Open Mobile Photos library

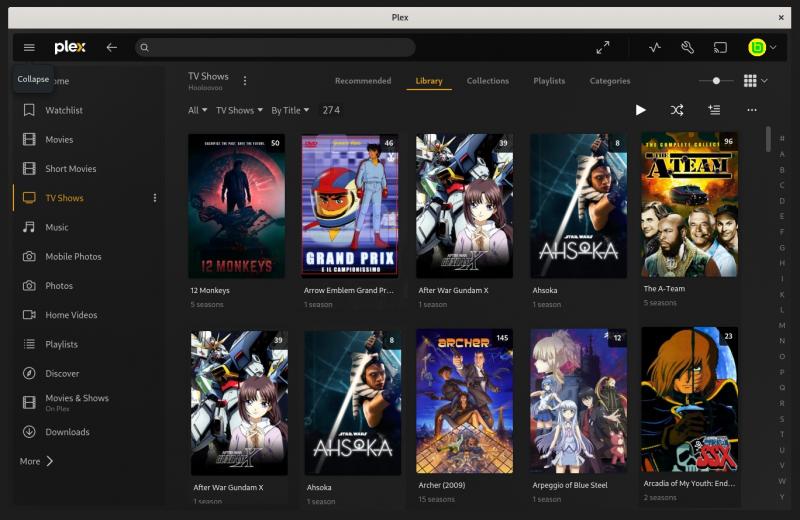(x=73, y=256)
